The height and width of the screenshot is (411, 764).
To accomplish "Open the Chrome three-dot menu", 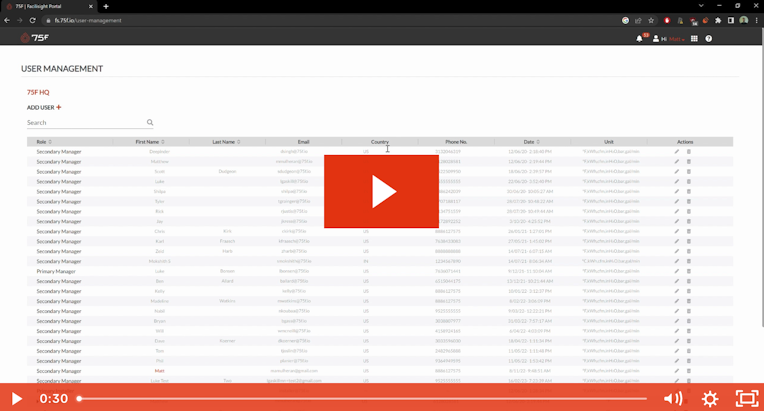I will point(756,20).
